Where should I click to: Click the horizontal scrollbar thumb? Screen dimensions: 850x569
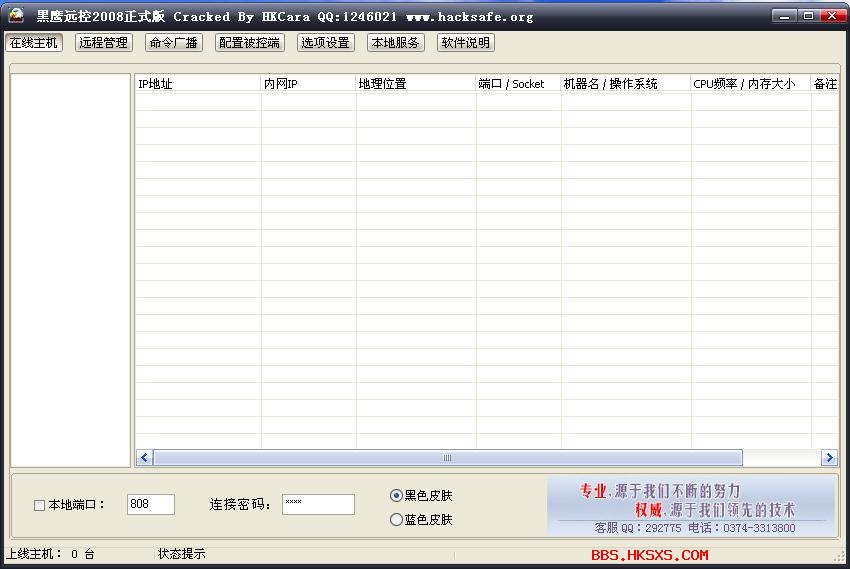tap(447, 458)
